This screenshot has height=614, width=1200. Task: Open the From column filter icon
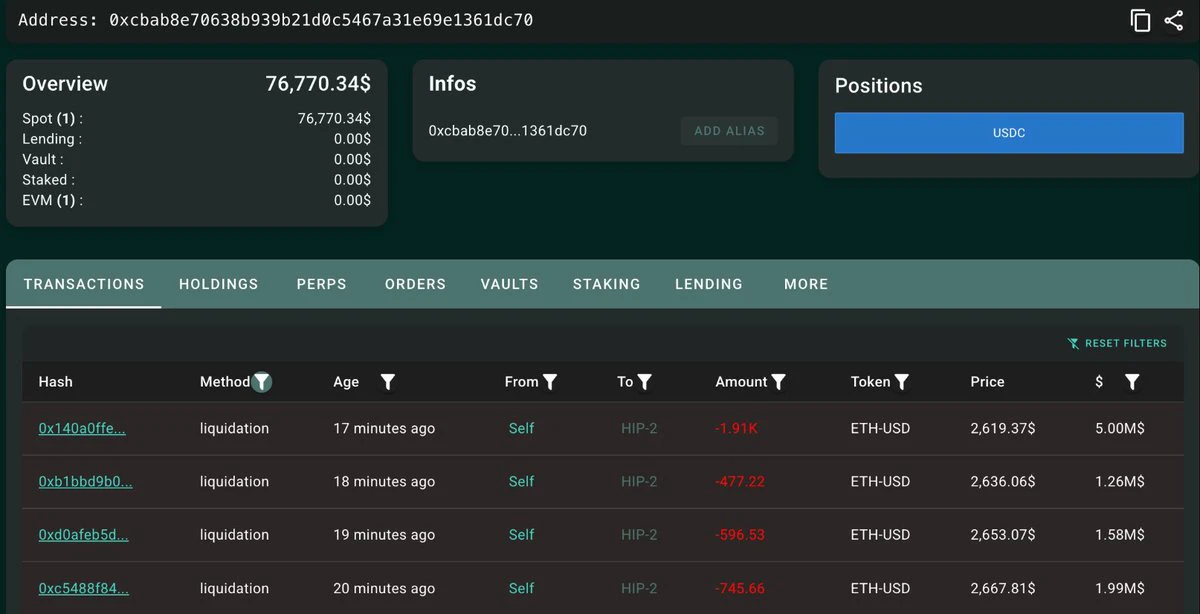(550, 381)
